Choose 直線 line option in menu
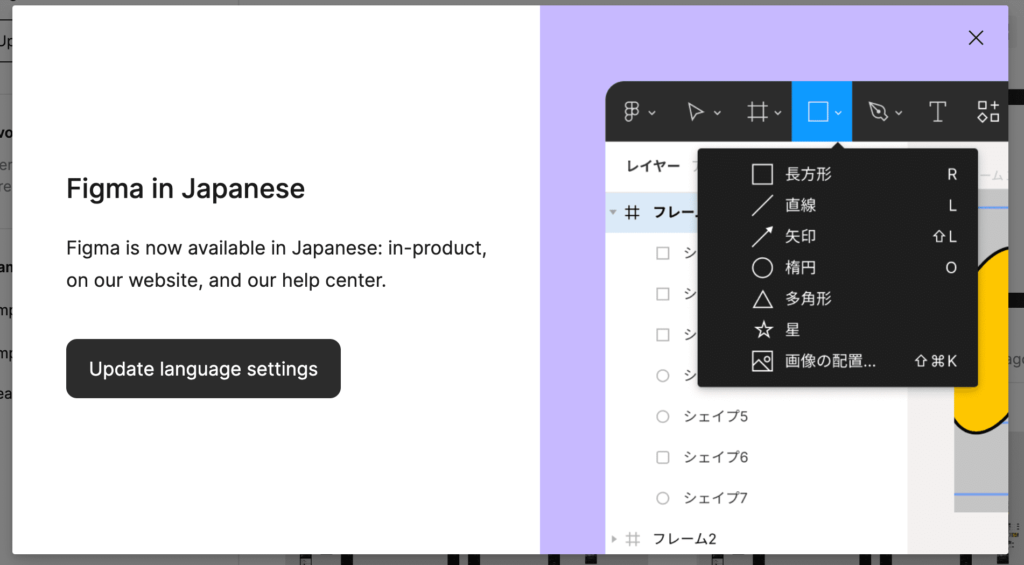 [800, 206]
